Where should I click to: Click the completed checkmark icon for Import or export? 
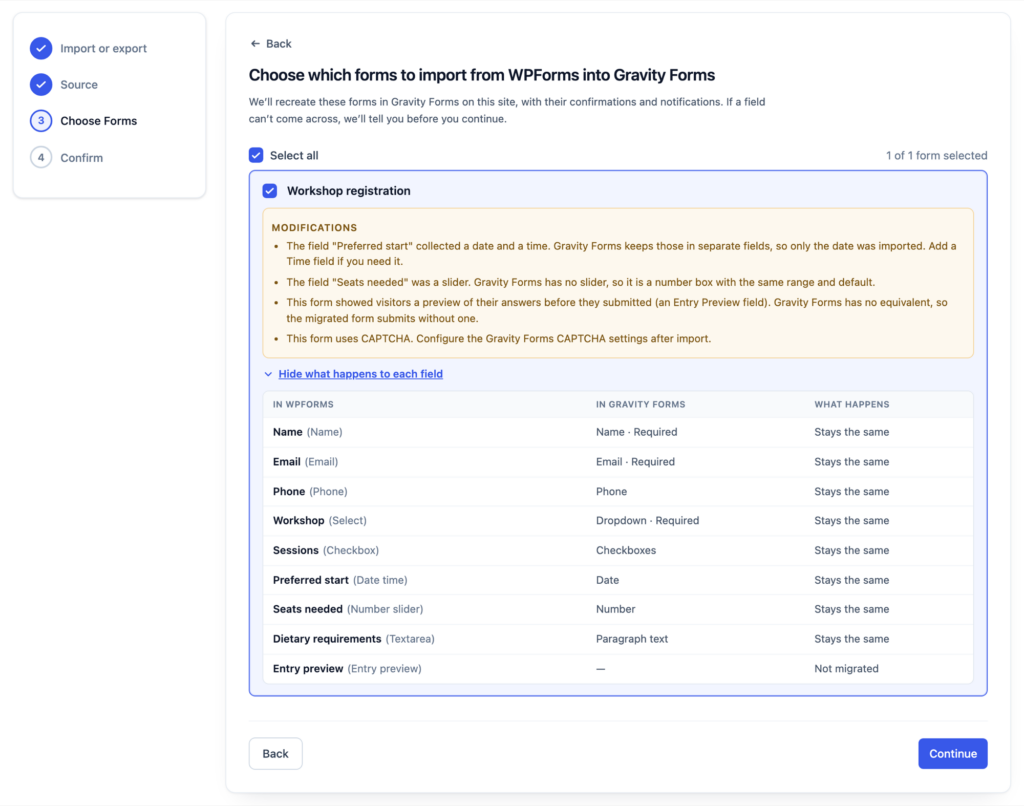[41, 48]
